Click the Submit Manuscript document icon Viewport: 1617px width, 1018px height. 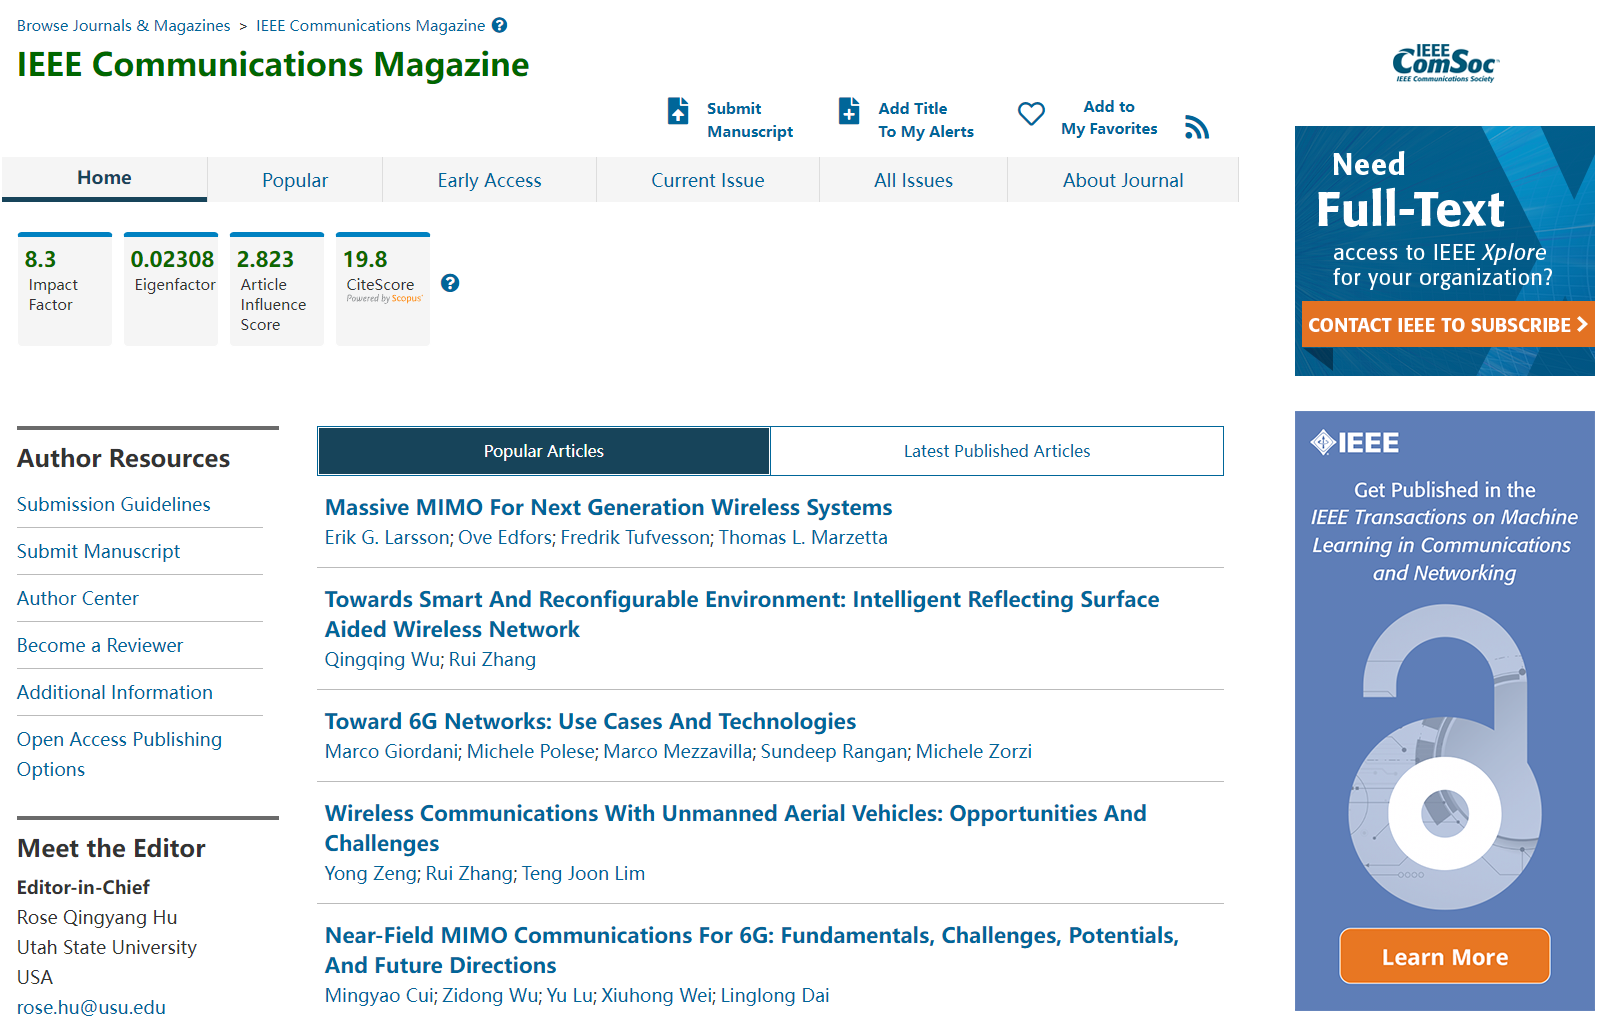coord(678,110)
